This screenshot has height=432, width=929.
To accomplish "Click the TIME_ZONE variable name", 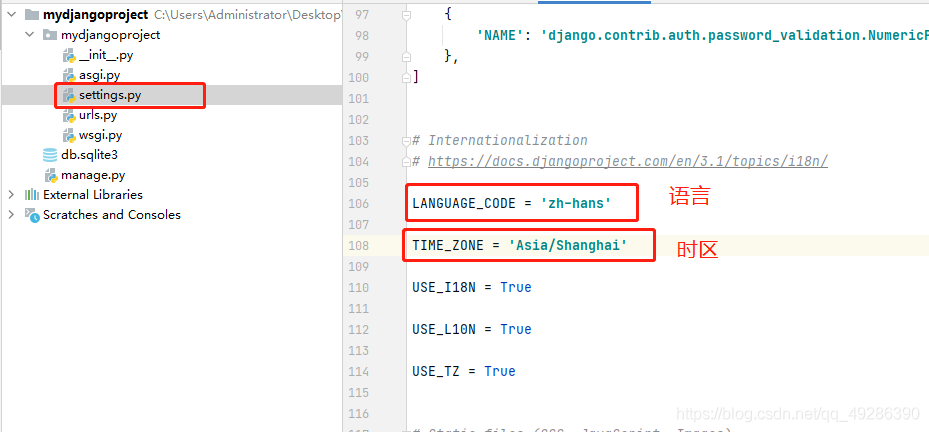I will tap(448, 245).
